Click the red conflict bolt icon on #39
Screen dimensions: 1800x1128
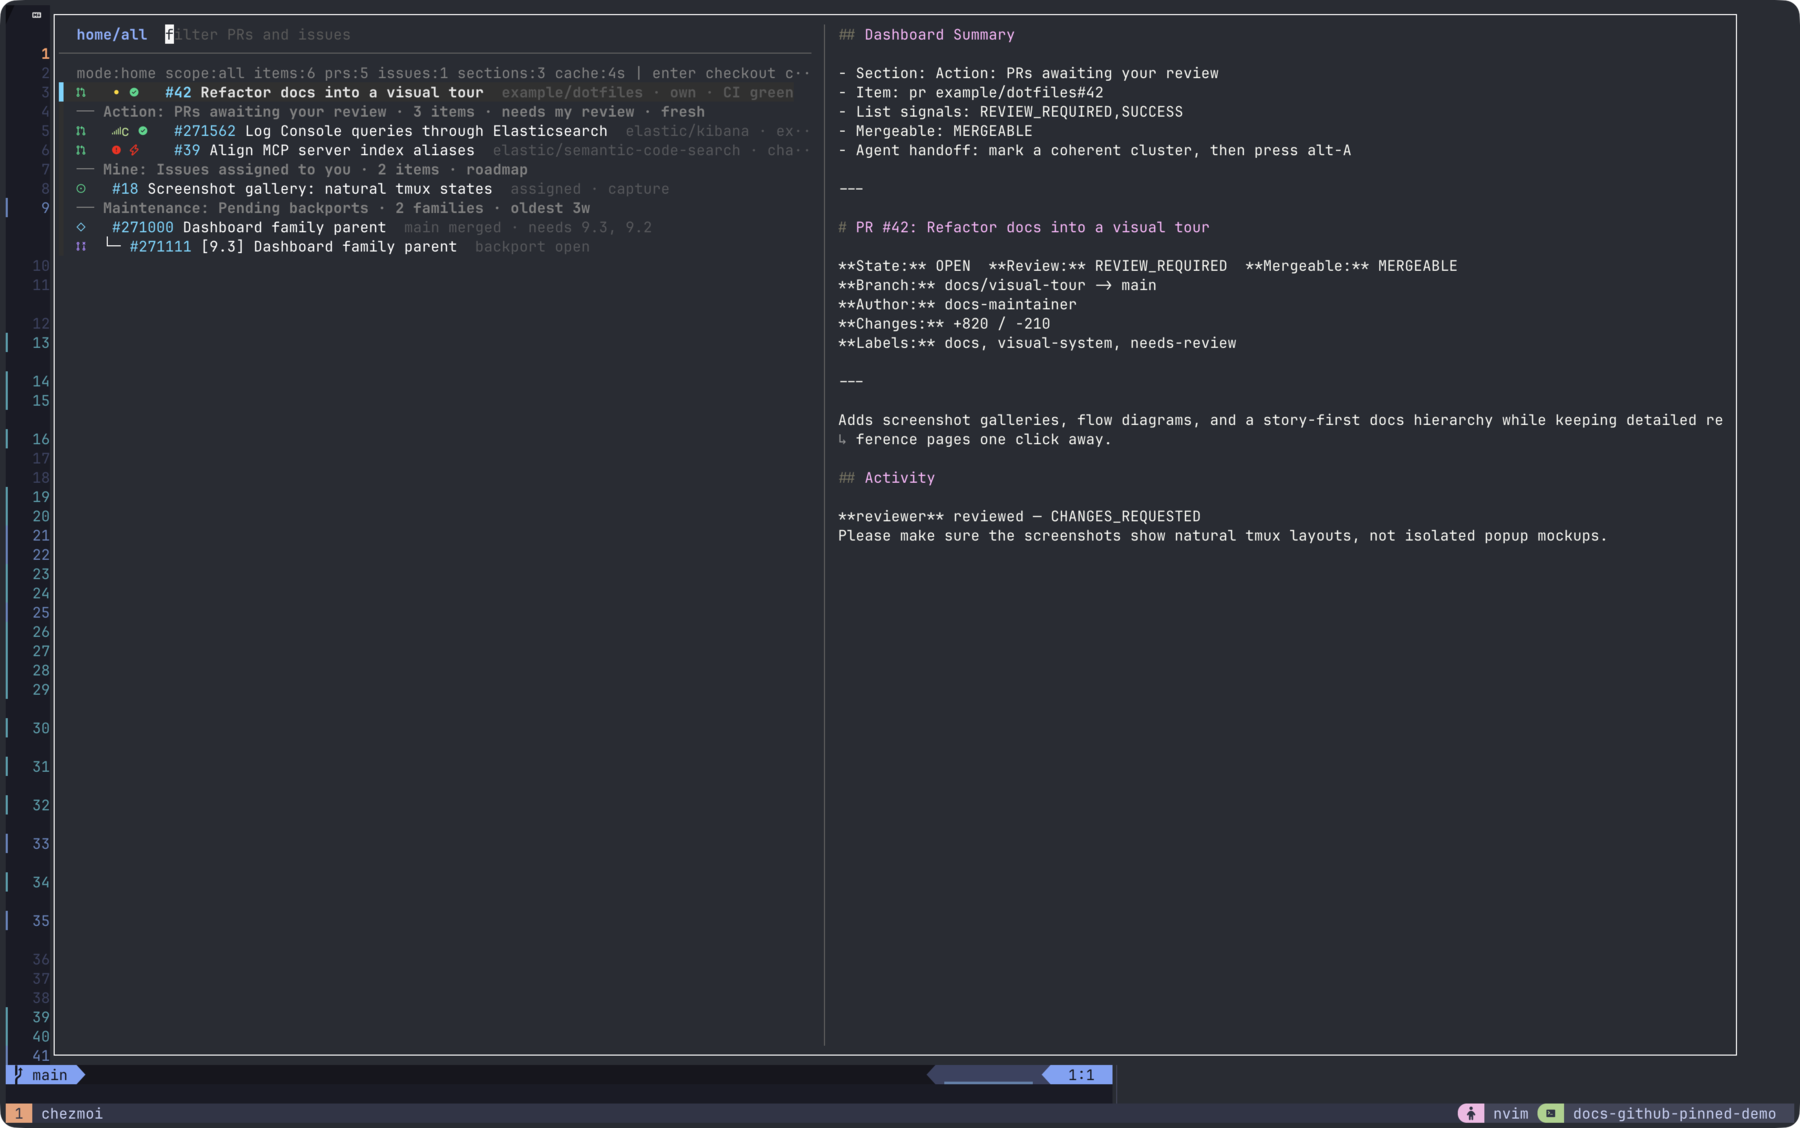coord(134,151)
